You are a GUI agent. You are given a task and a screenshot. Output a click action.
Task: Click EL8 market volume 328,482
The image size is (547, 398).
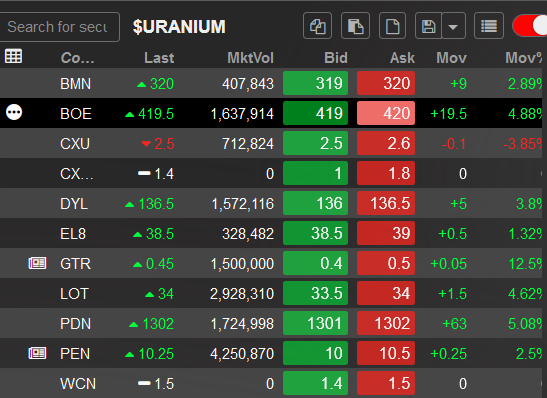(248, 234)
